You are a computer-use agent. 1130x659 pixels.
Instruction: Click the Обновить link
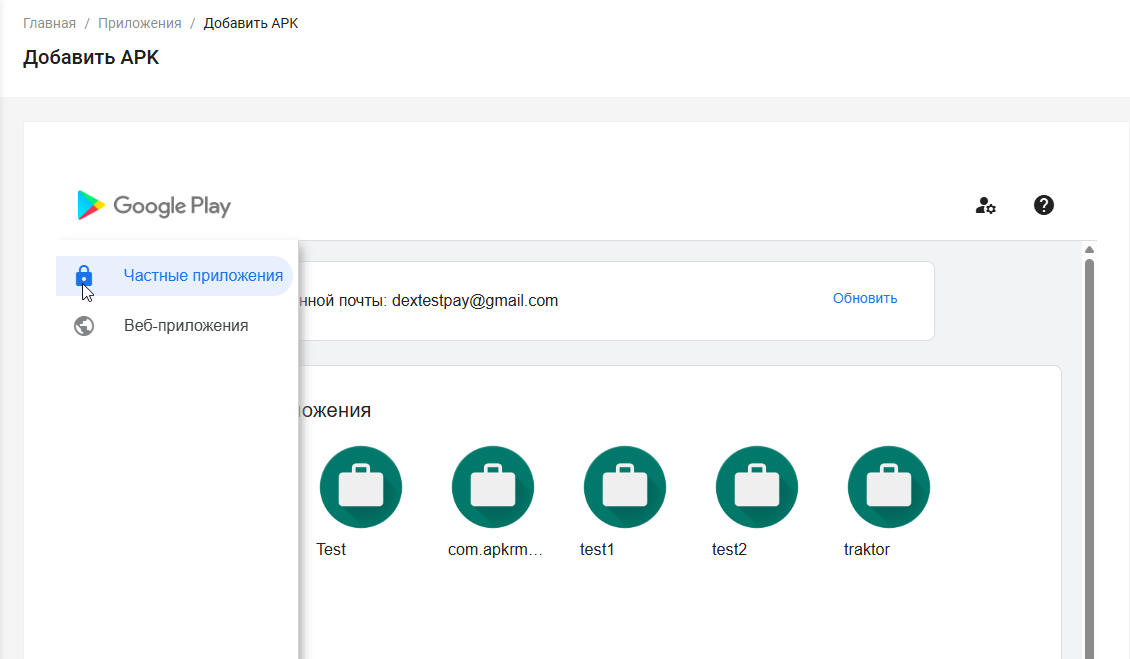[864, 298]
